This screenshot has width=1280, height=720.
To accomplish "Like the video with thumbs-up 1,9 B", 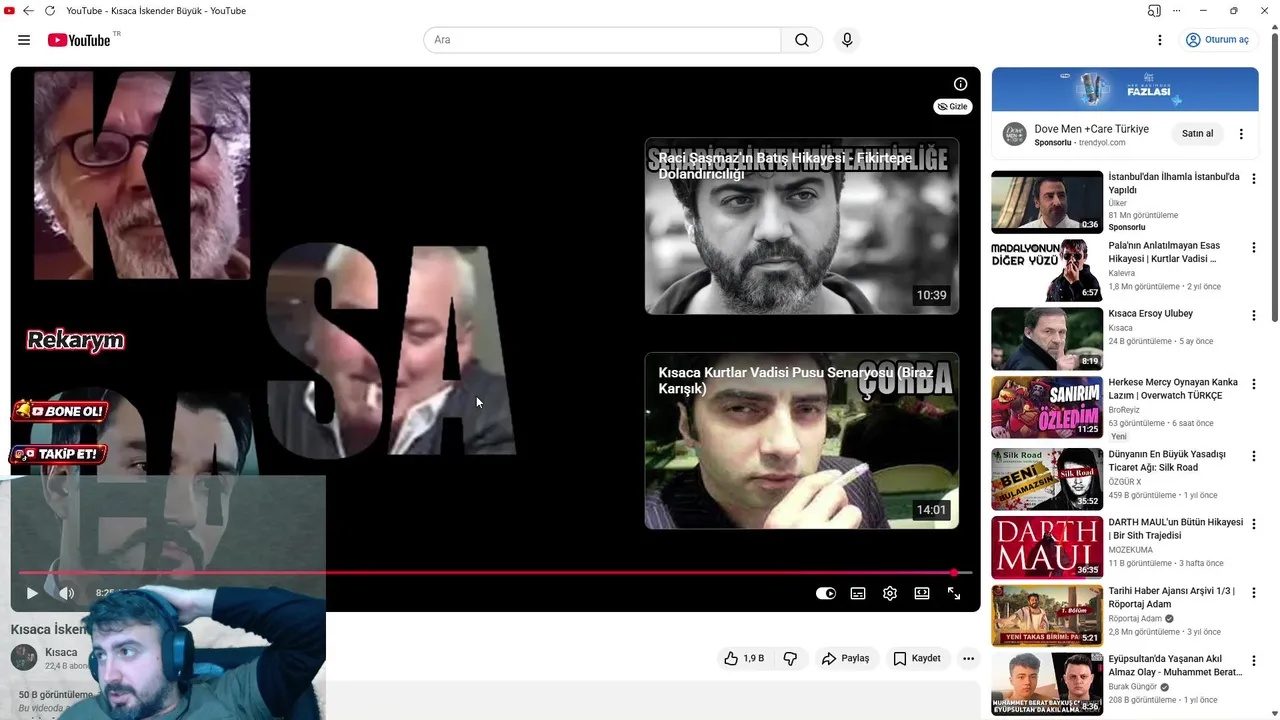I will click(x=744, y=658).
